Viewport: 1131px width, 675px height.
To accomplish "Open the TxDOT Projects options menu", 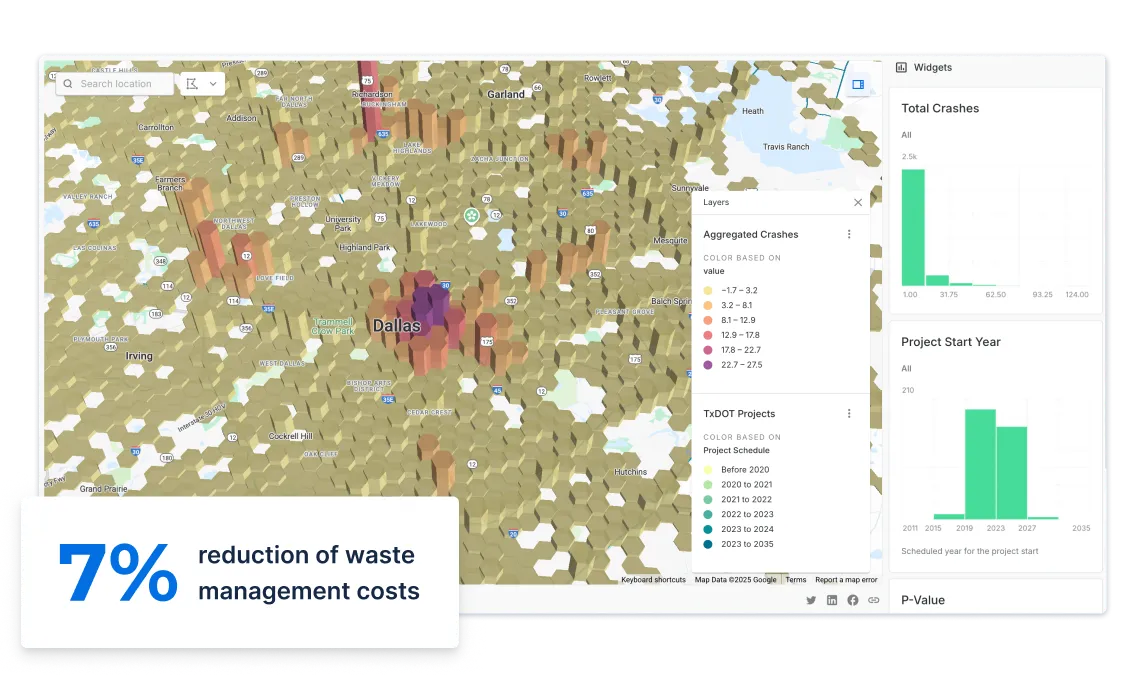I will click(849, 413).
